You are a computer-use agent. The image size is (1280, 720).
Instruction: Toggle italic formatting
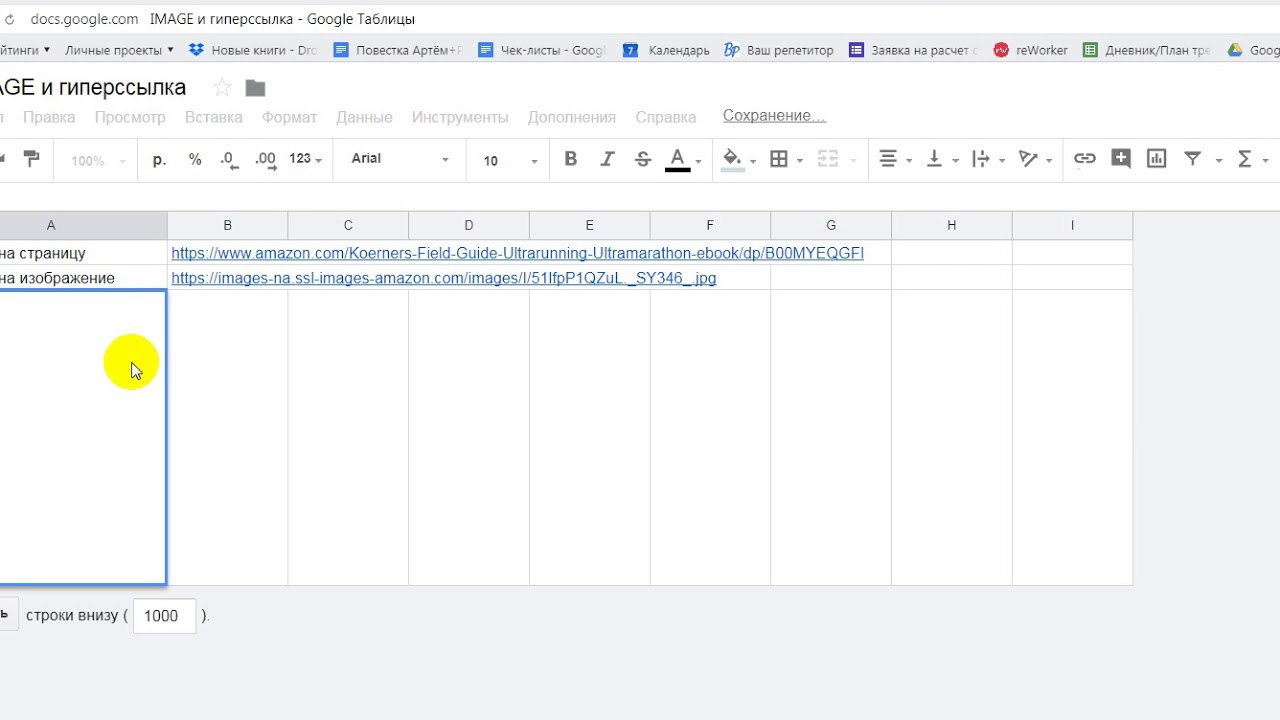pyautogui.click(x=606, y=159)
